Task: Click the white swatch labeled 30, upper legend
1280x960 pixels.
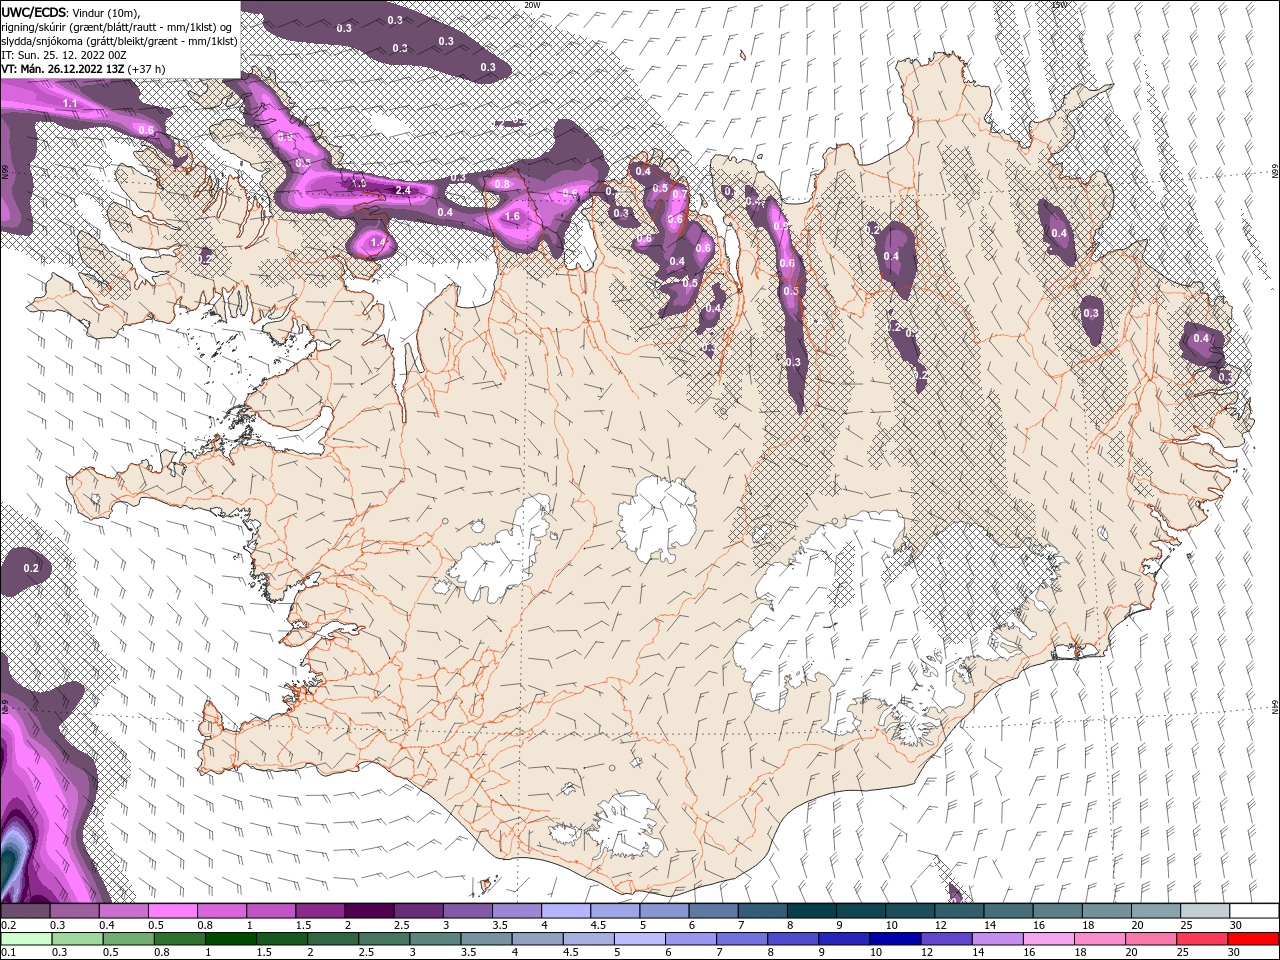Action: coord(1252,911)
